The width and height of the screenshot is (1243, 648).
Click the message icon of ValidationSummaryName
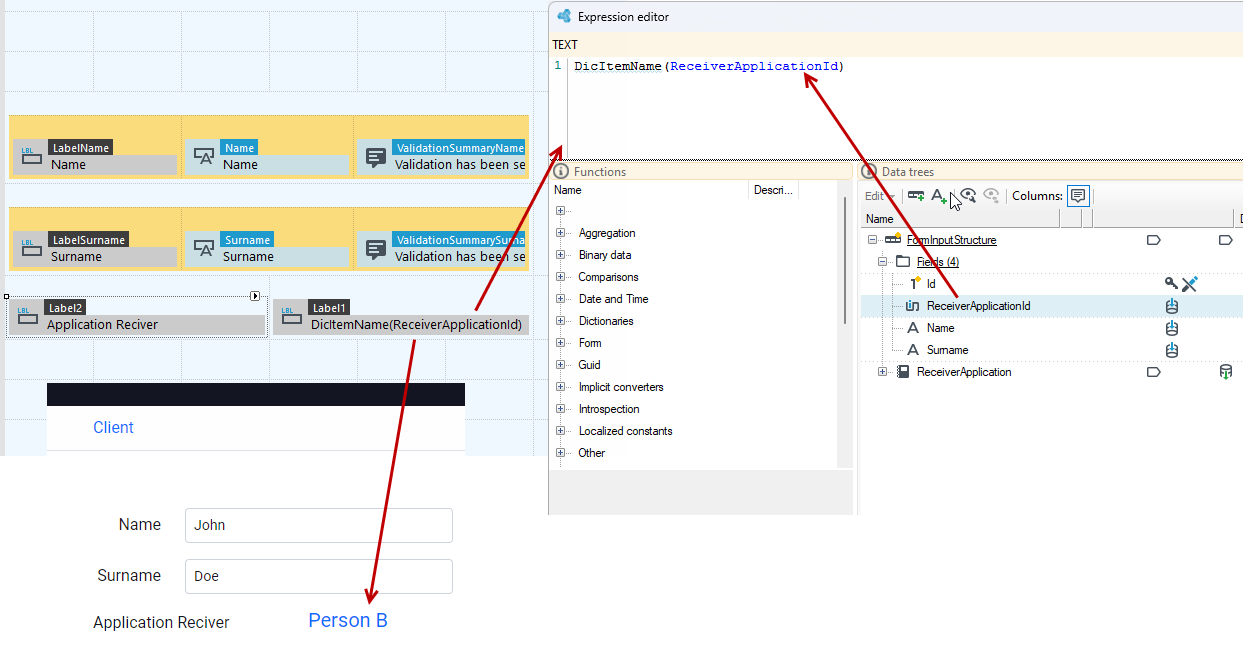[x=376, y=157]
